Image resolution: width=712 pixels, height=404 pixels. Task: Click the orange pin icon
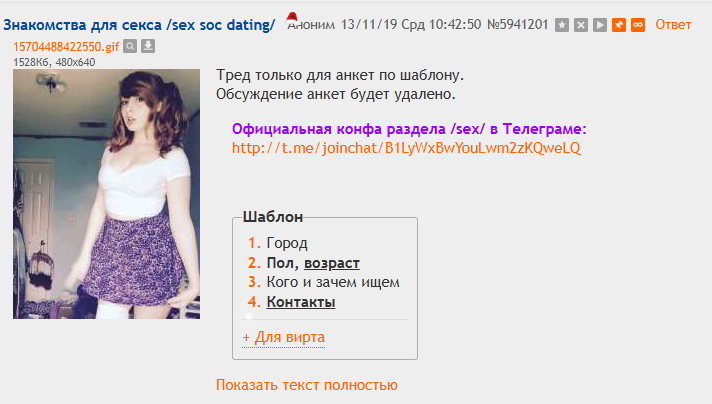pyautogui.click(x=619, y=25)
